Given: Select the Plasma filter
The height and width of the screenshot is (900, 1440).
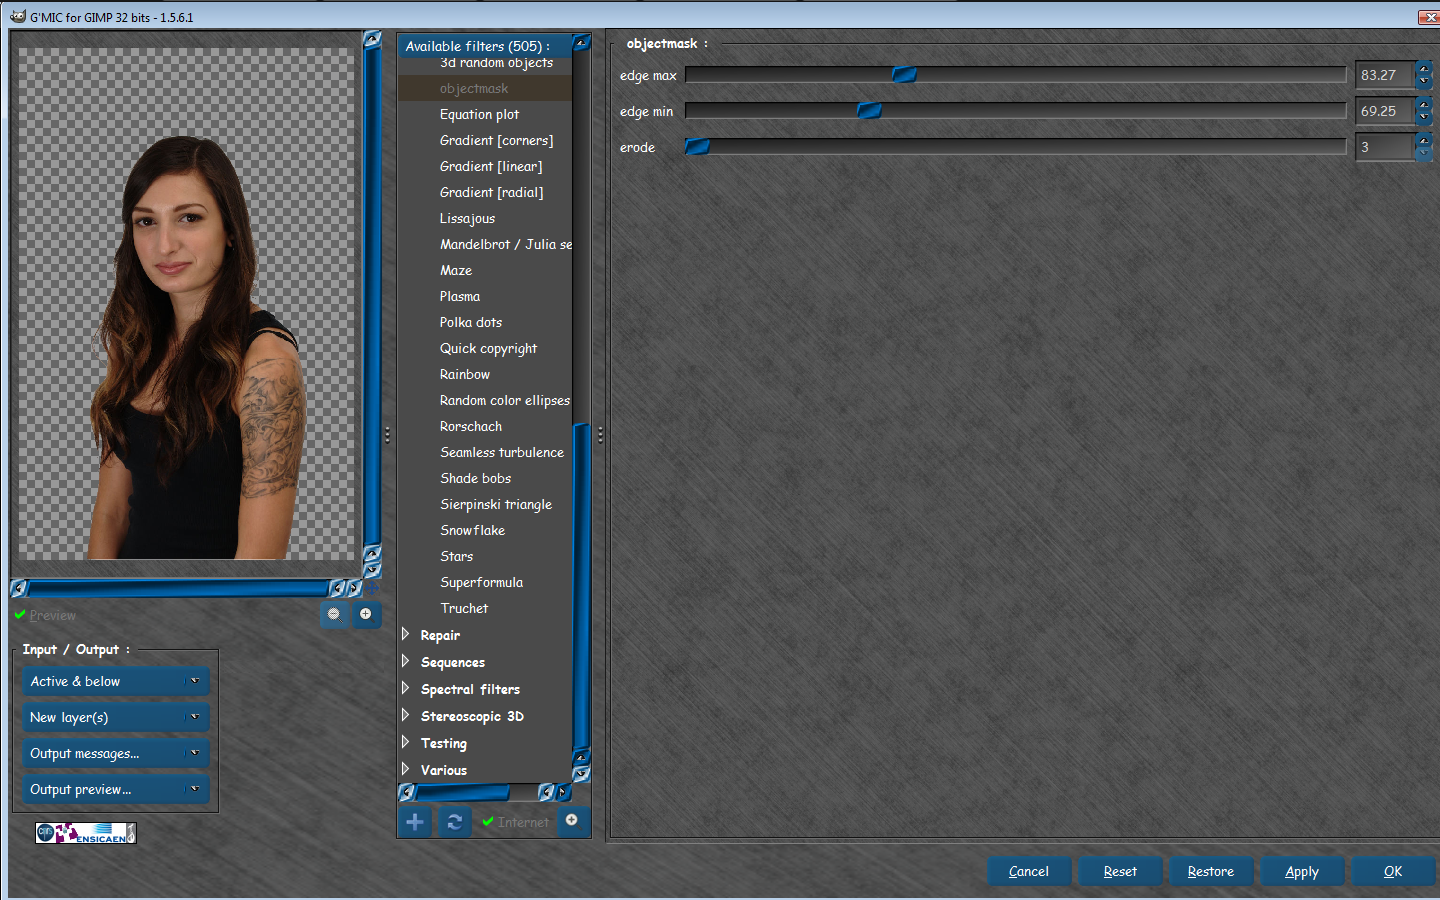Looking at the screenshot, I should tap(460, 296).
